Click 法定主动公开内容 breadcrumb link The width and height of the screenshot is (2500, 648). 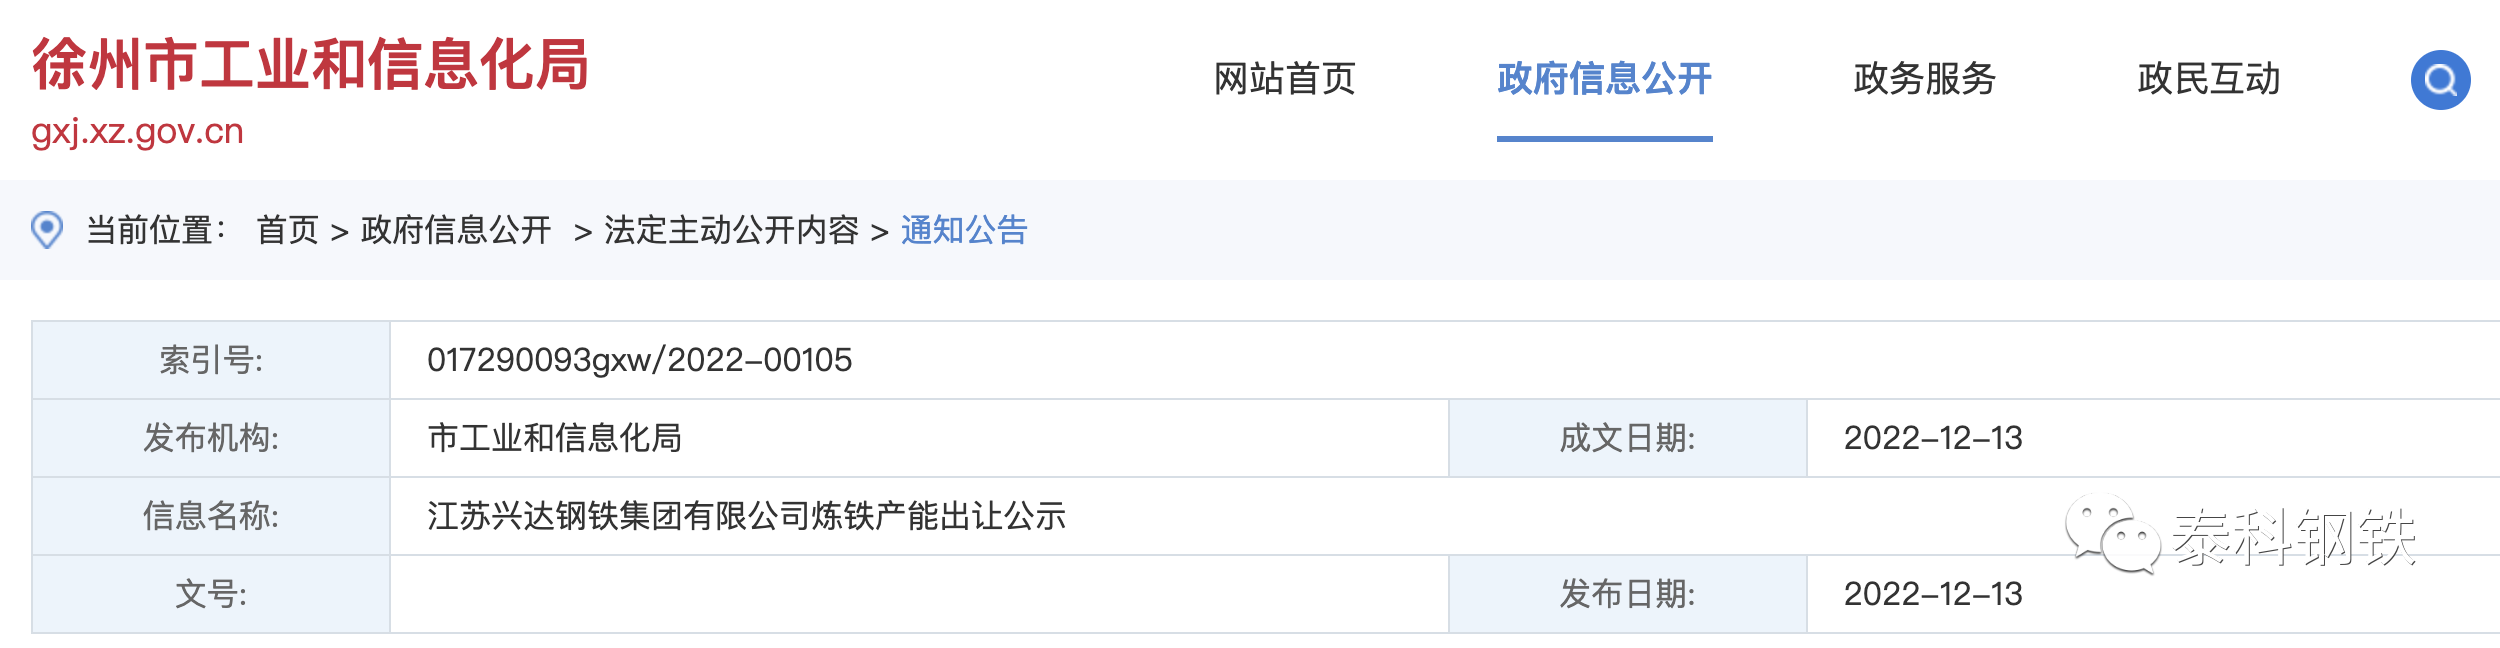[x=731, y=230]
